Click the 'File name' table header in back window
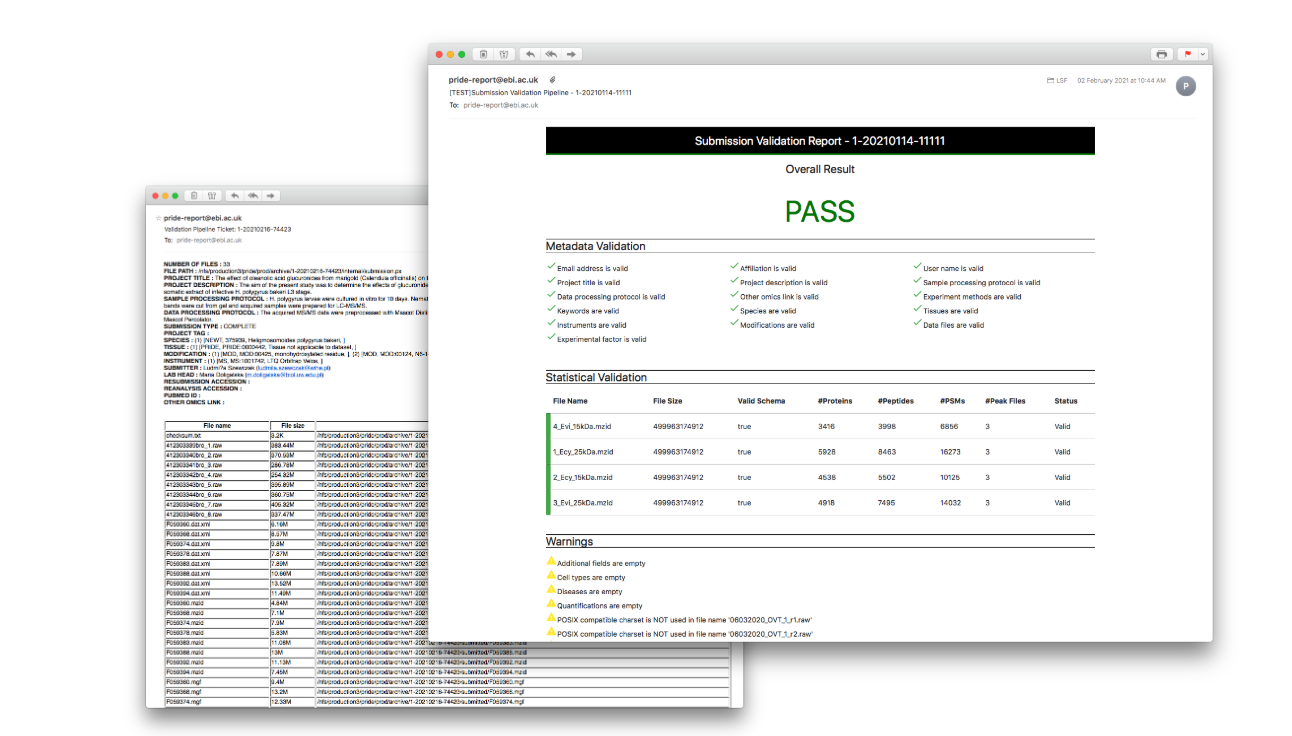1292x736 pixels. point(217,425)
